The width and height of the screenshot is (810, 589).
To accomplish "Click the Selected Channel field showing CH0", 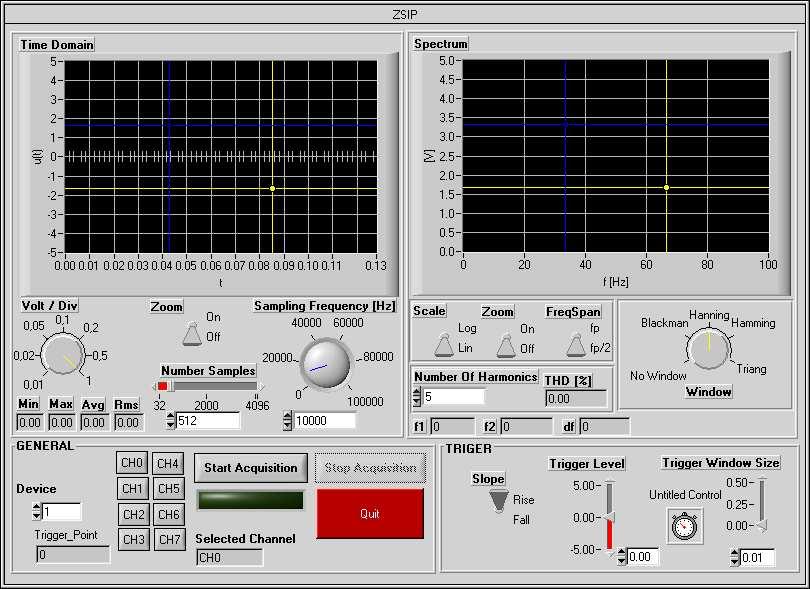I will point(229,557).
